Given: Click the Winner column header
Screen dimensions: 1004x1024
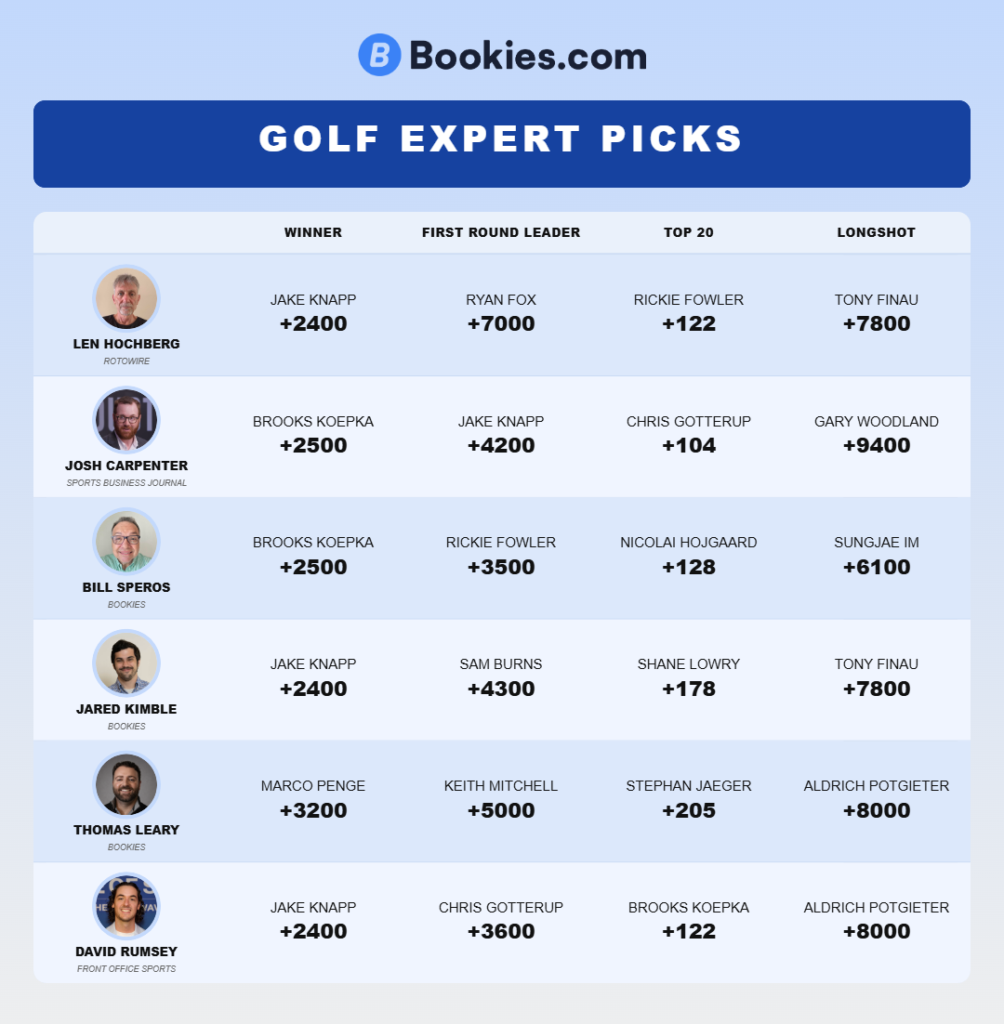Looking at the screenshot, I should 313,232.
